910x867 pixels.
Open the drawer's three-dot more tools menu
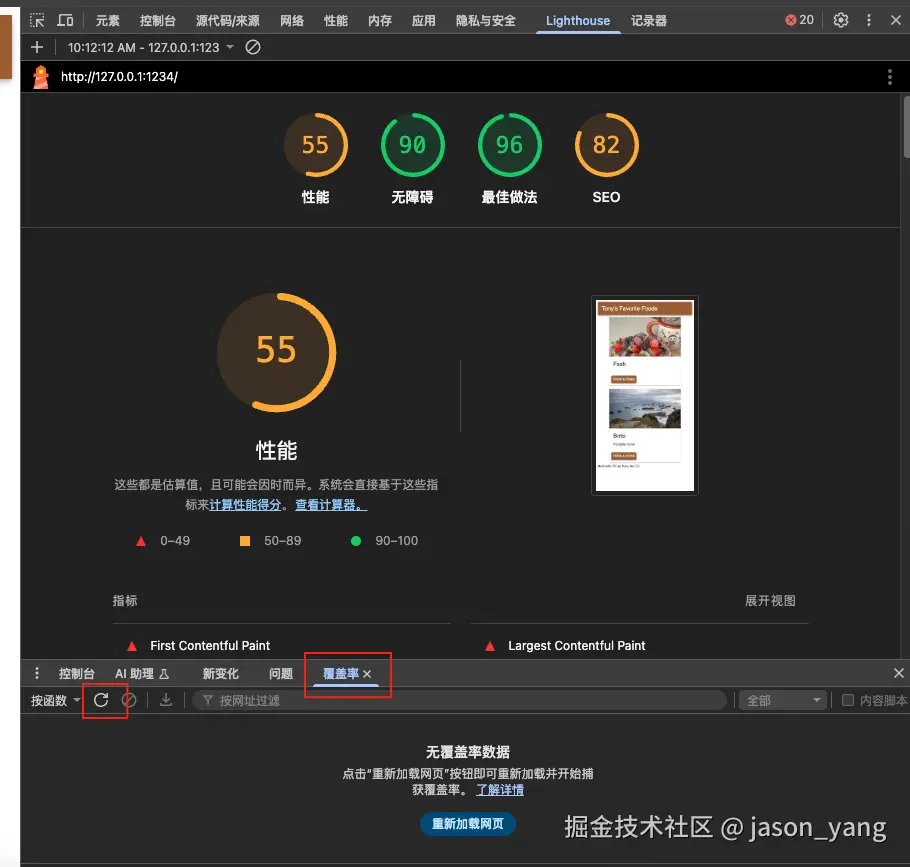tap(37, 673)
